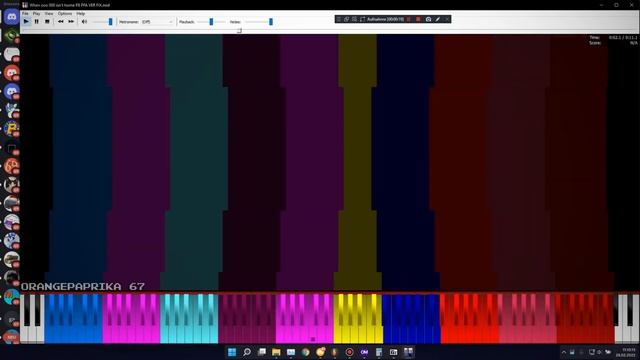Open the Windows Start menu
640x360 pixels.
[x=232, y=352]
